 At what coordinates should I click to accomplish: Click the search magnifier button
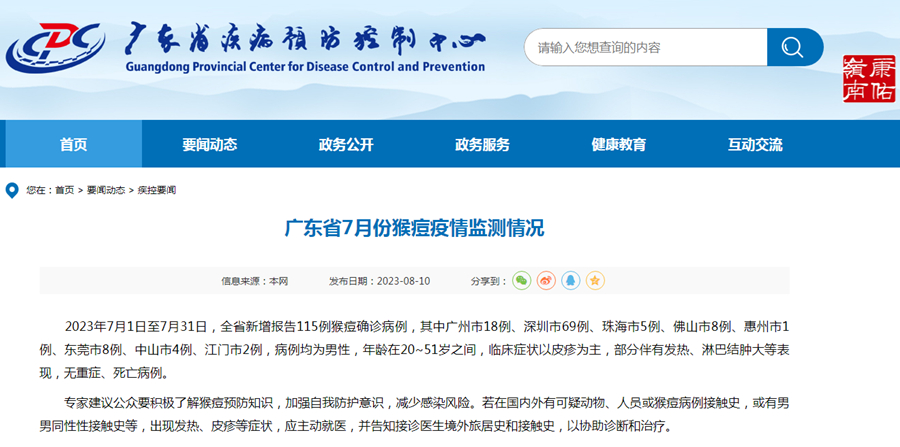(x=794, y=47)
